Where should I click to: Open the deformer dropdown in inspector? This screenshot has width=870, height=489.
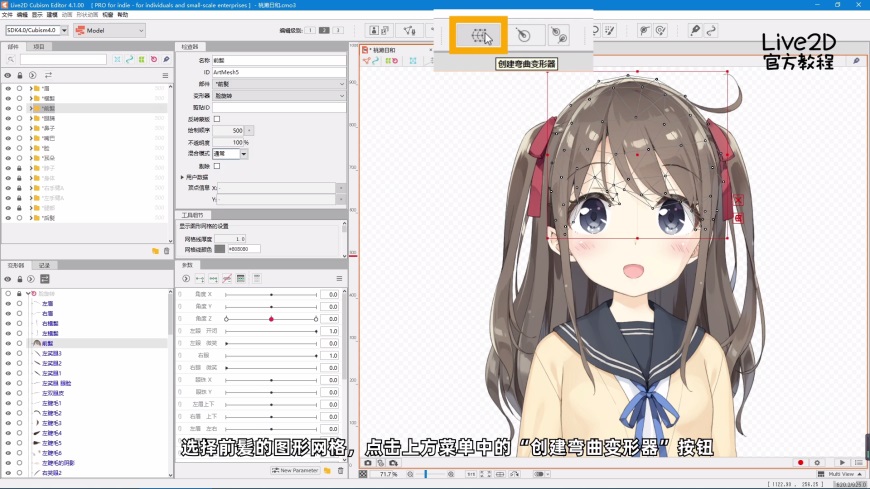pos(279,95)
